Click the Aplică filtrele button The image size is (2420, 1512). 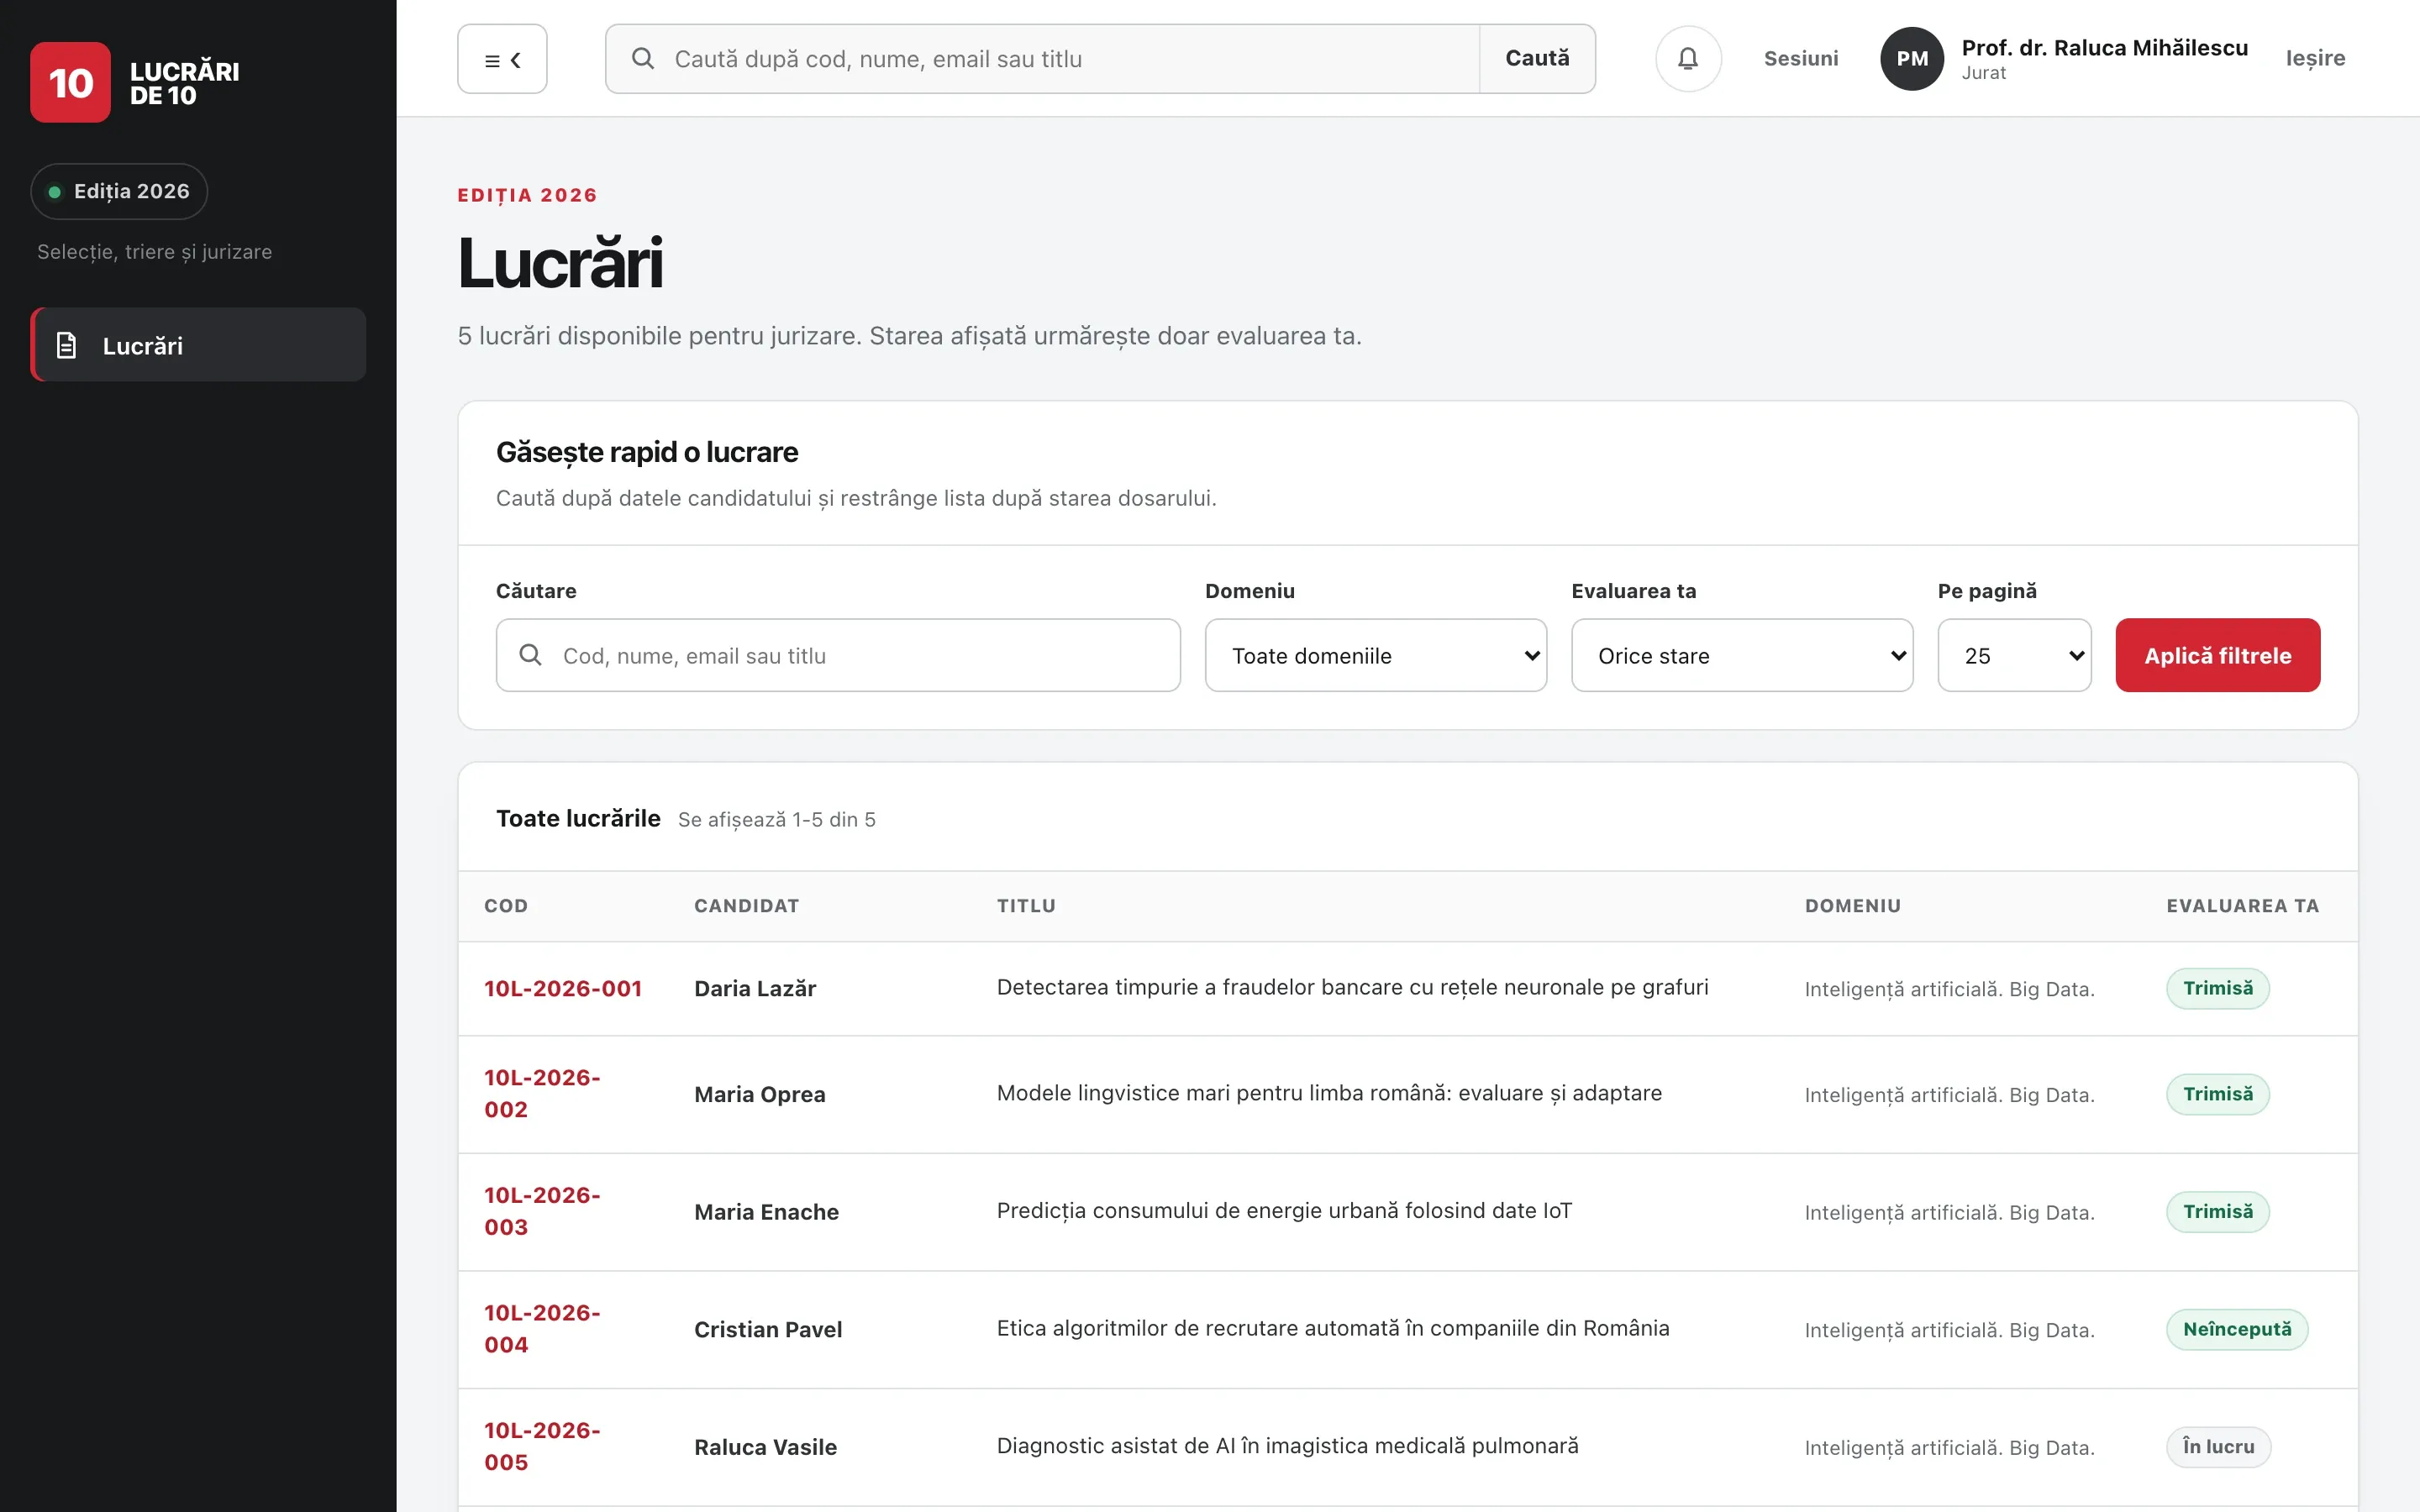pyautogui.click(x=2217, y=655)
